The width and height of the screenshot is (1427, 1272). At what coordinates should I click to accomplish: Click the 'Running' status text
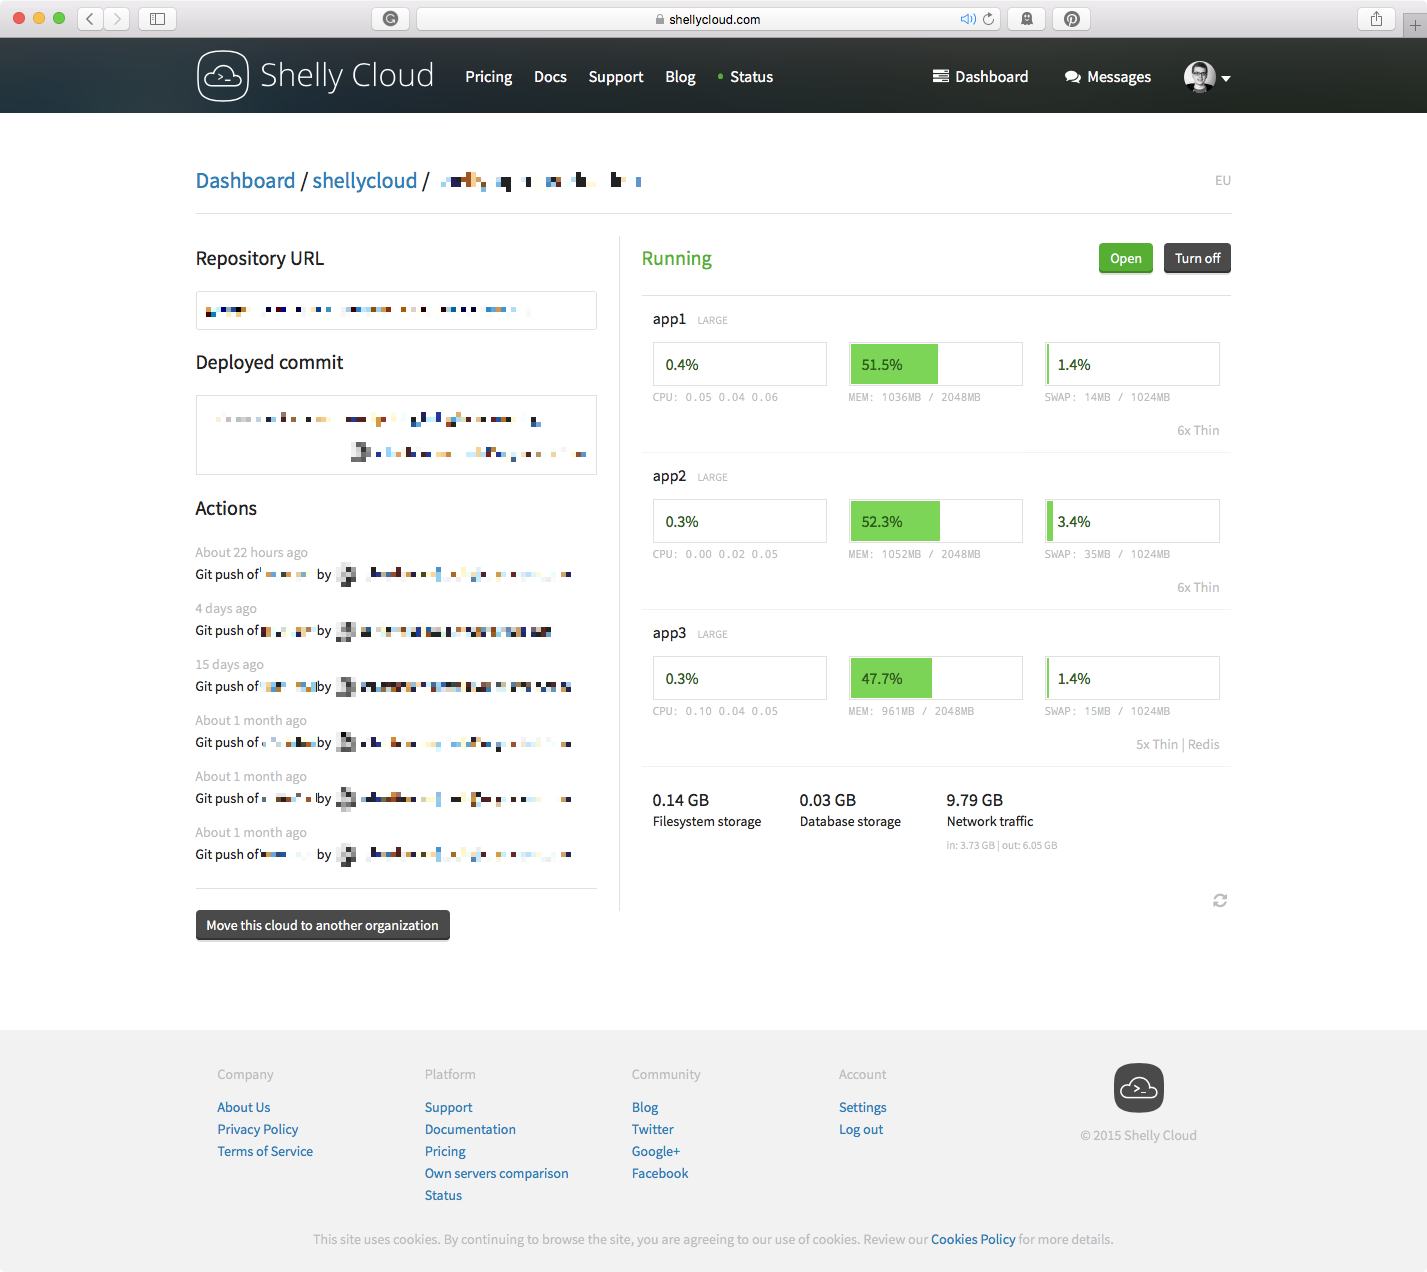(x=677, y=258)
